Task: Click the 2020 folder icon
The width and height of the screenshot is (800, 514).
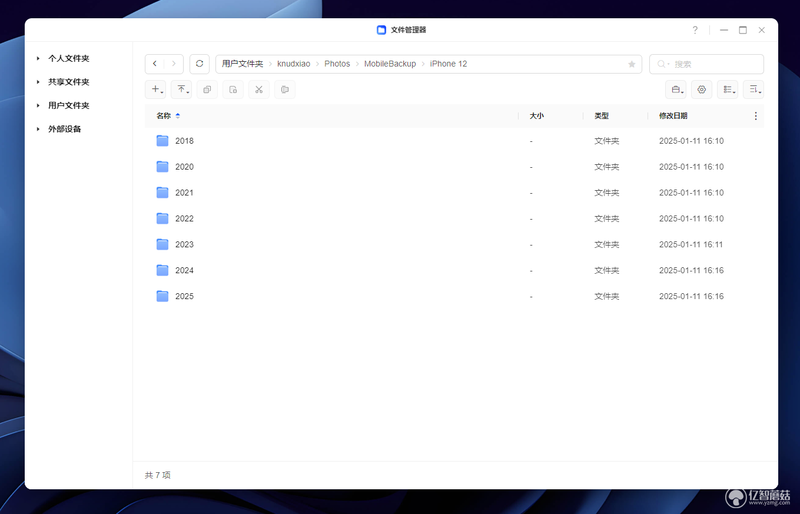Action: point(162,166)
